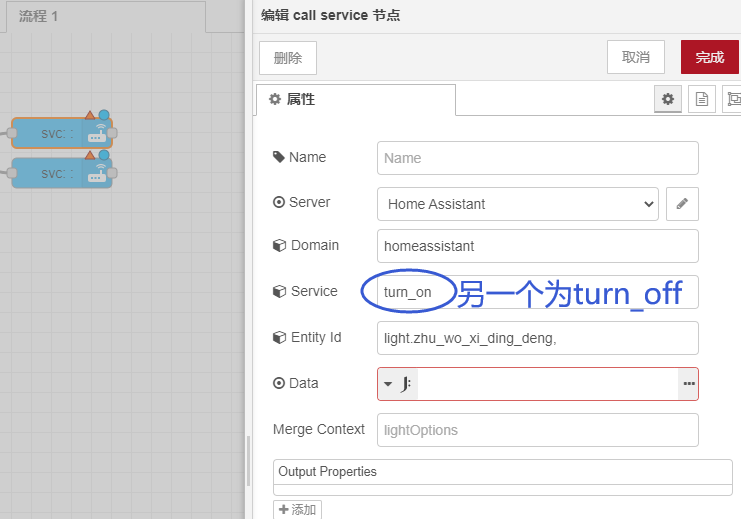The height and width of the screenshot is (519, 741).
Task: Change Data type via J: dropdown
Action: tap(398, 384)
